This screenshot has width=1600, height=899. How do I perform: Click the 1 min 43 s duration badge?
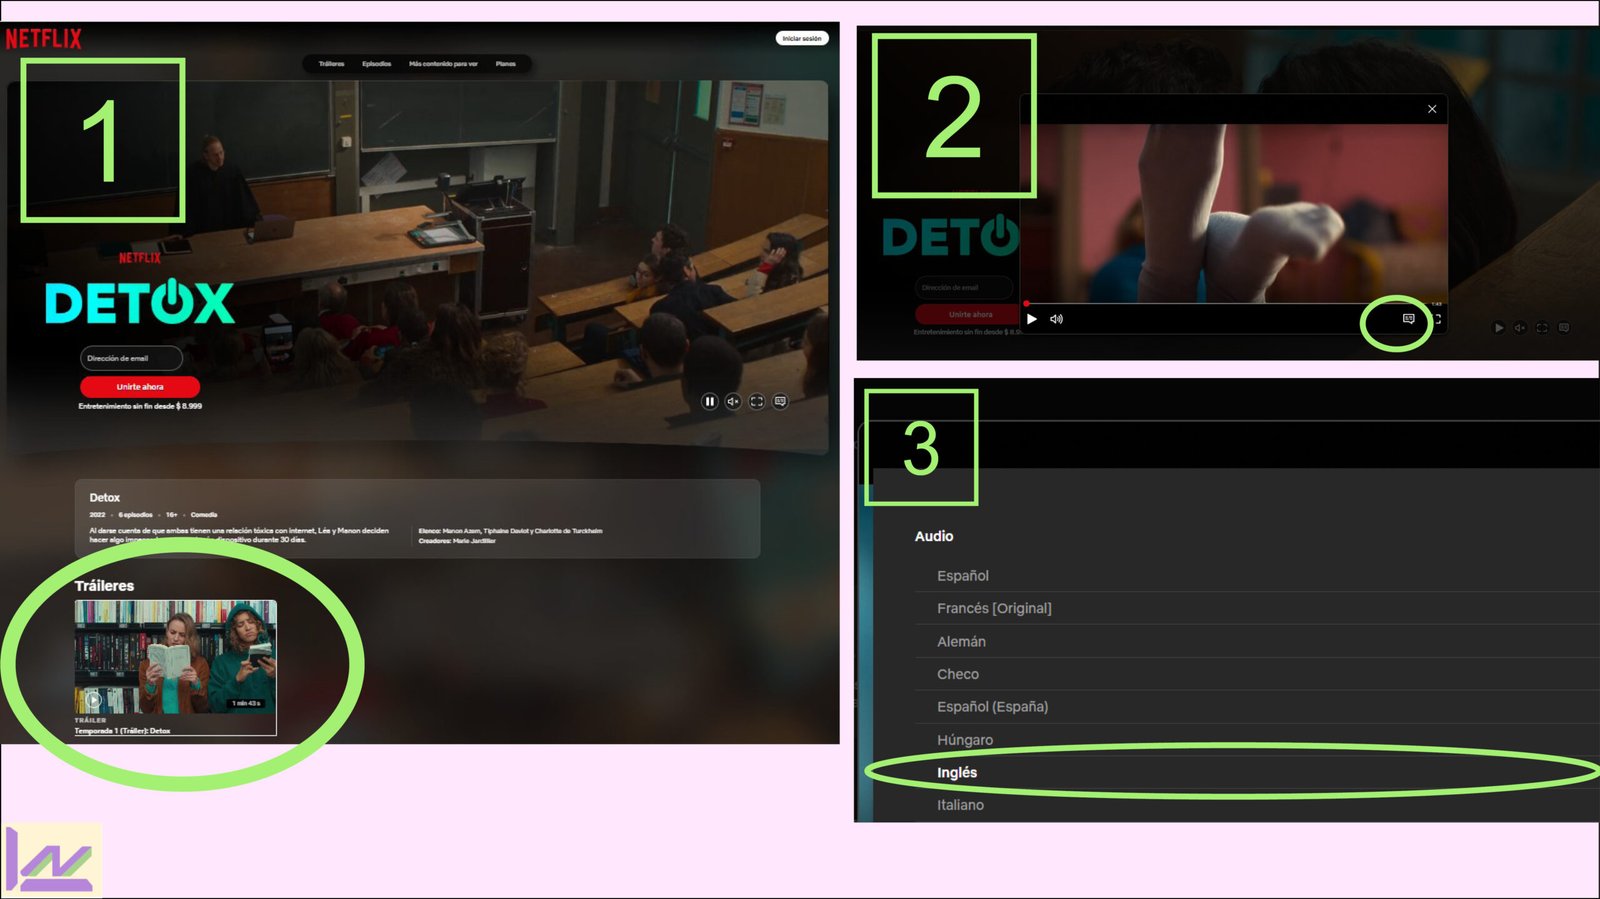pos(246,703)
